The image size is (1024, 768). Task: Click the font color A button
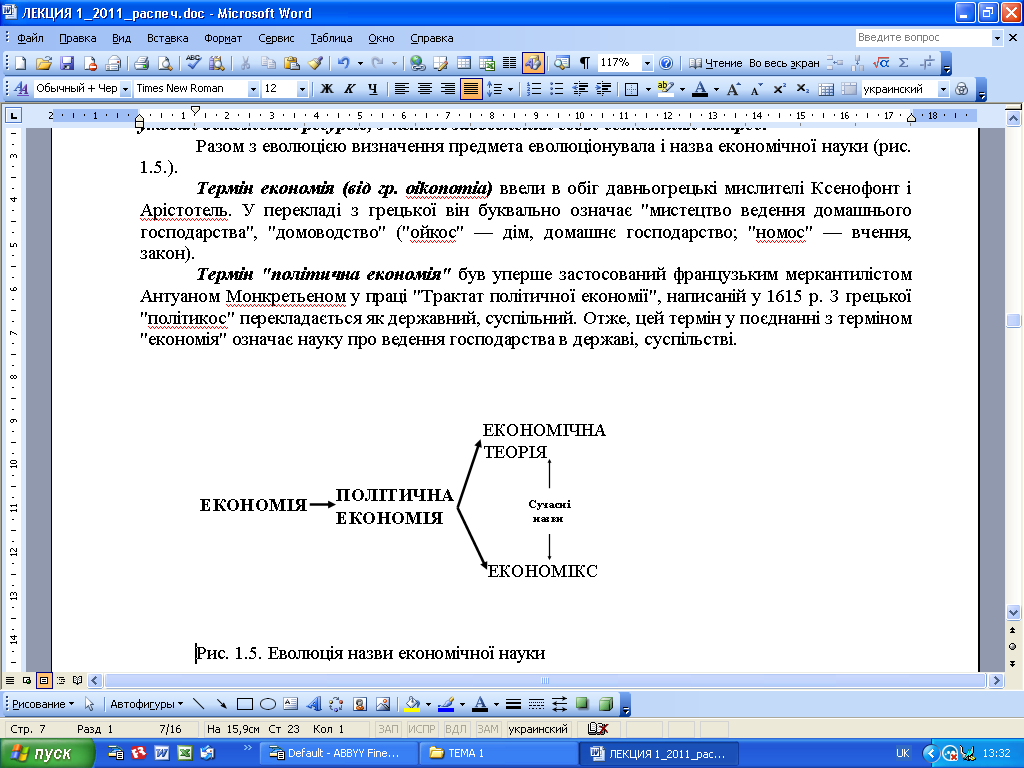[x=700, y=89]
